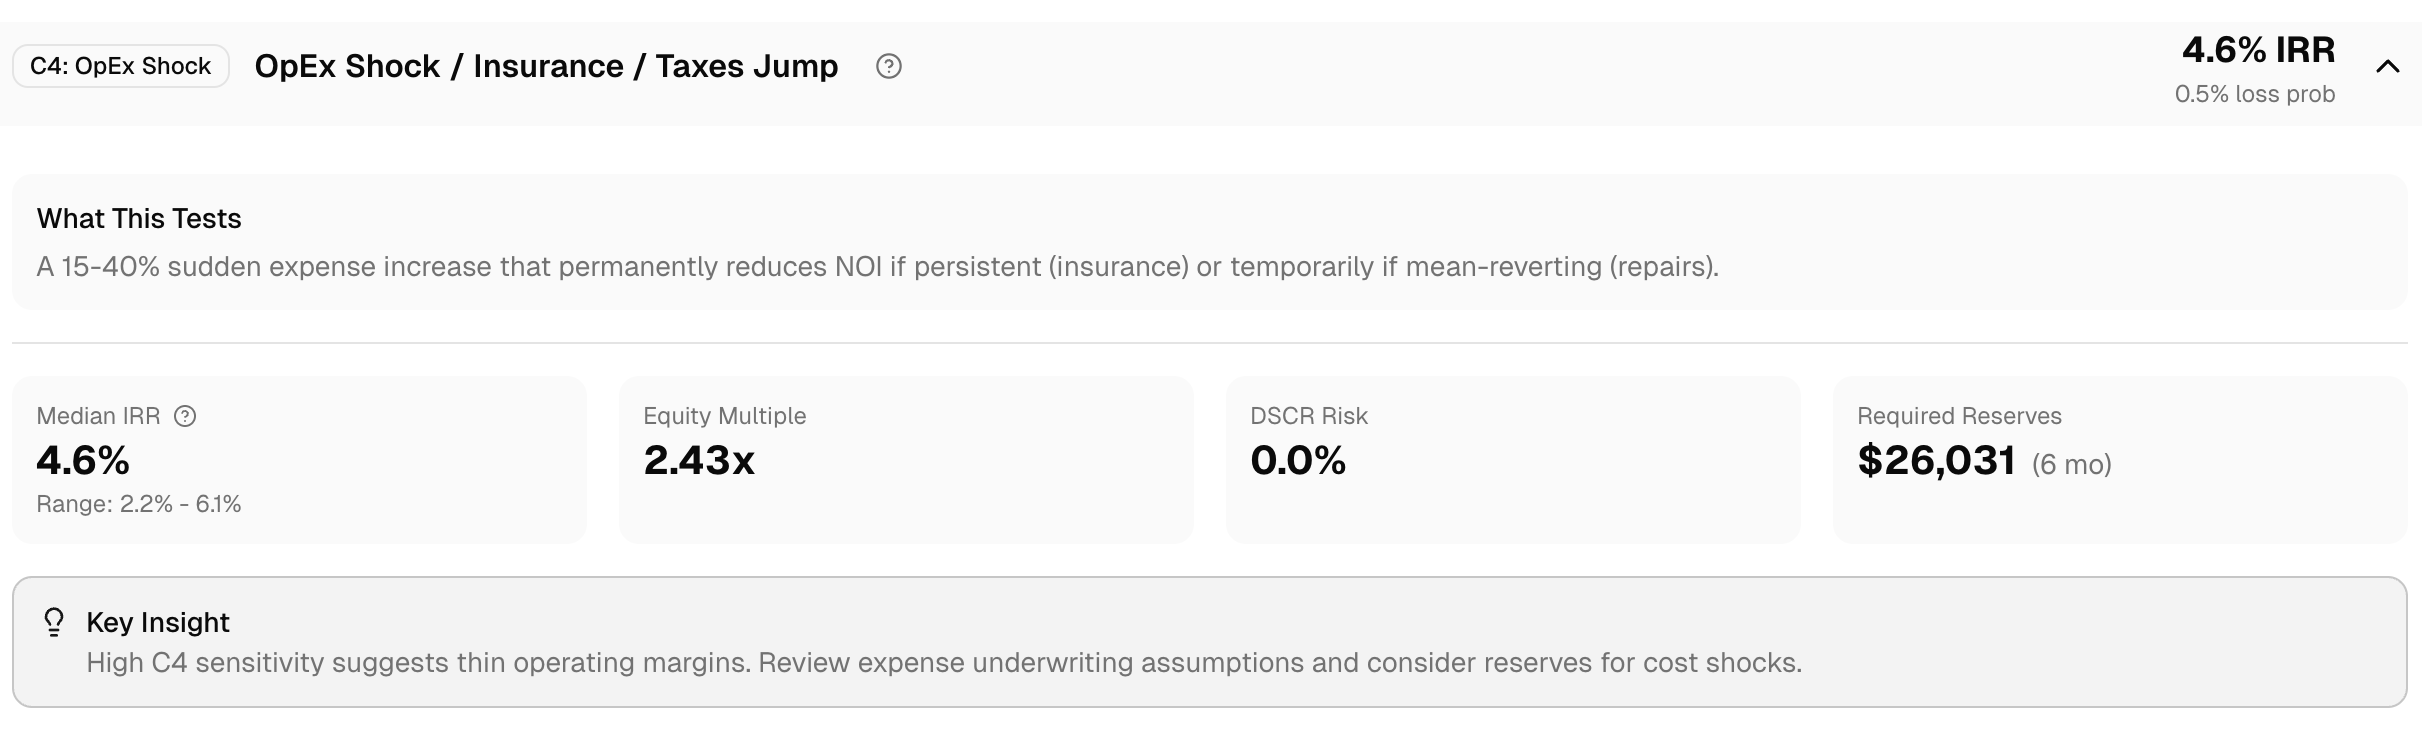Select the $26,031 reserves value

coord(1938,461)
